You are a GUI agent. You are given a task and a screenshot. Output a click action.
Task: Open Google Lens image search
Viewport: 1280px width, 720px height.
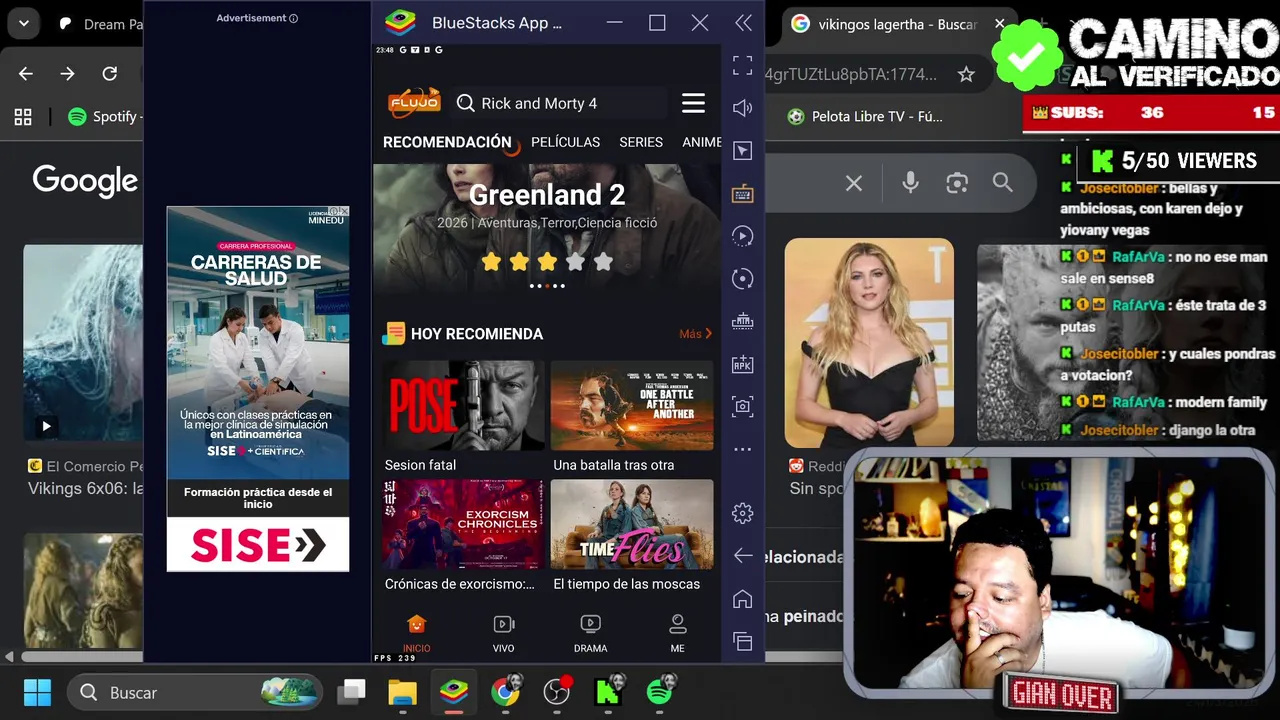click(x=957, y=183)
